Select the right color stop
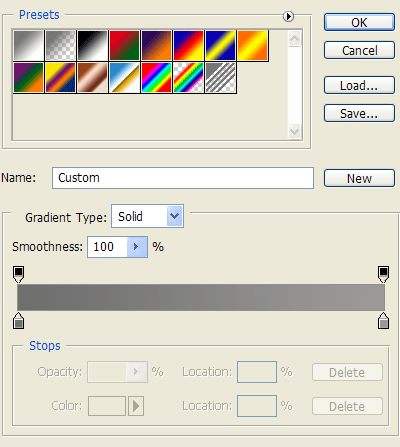The width and height of the screenshot is (400, 447). 383,321
